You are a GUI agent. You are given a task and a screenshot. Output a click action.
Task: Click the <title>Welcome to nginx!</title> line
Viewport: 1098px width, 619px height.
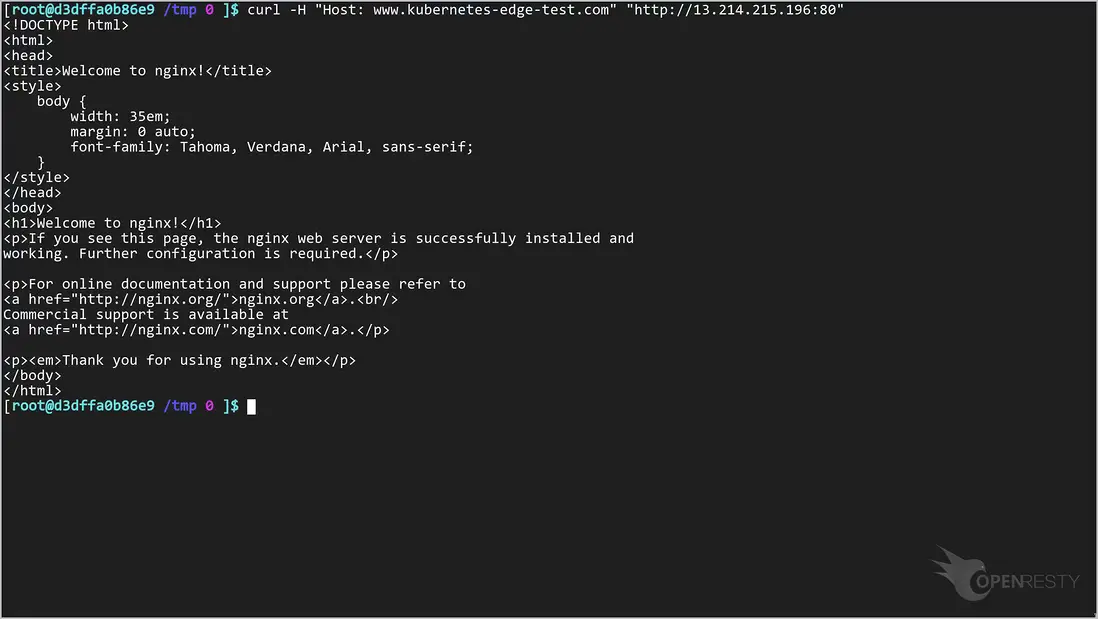tap(137, 71)
